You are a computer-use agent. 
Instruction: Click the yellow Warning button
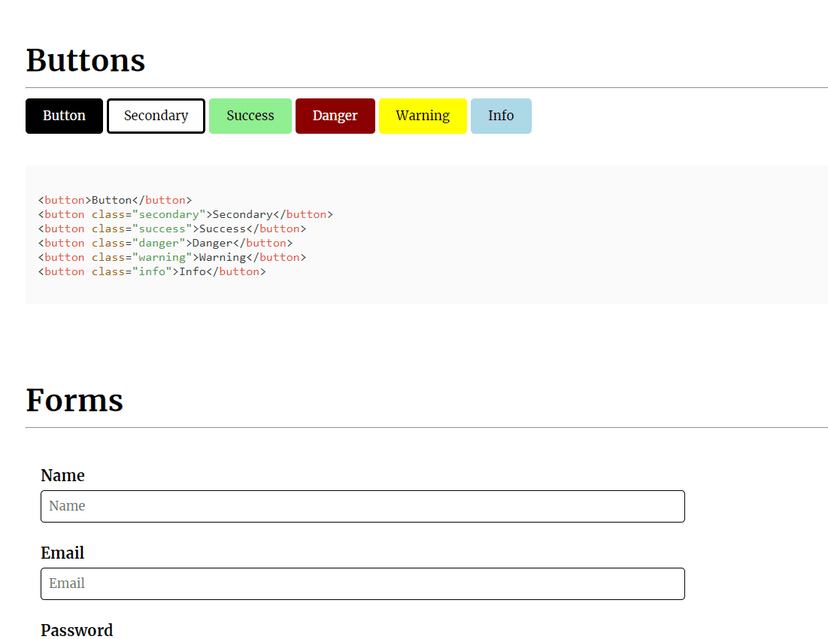point(423,116)
